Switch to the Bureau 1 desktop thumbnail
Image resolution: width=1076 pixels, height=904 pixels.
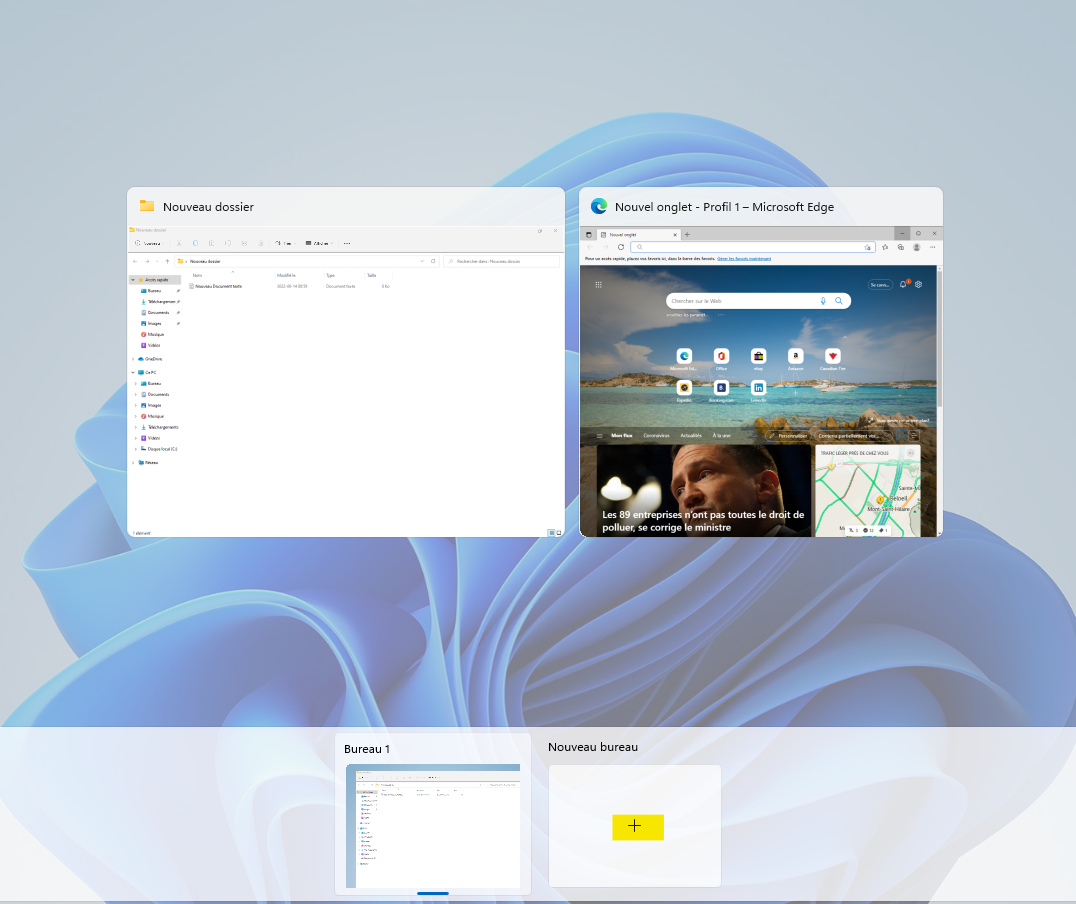coord(433,825)
